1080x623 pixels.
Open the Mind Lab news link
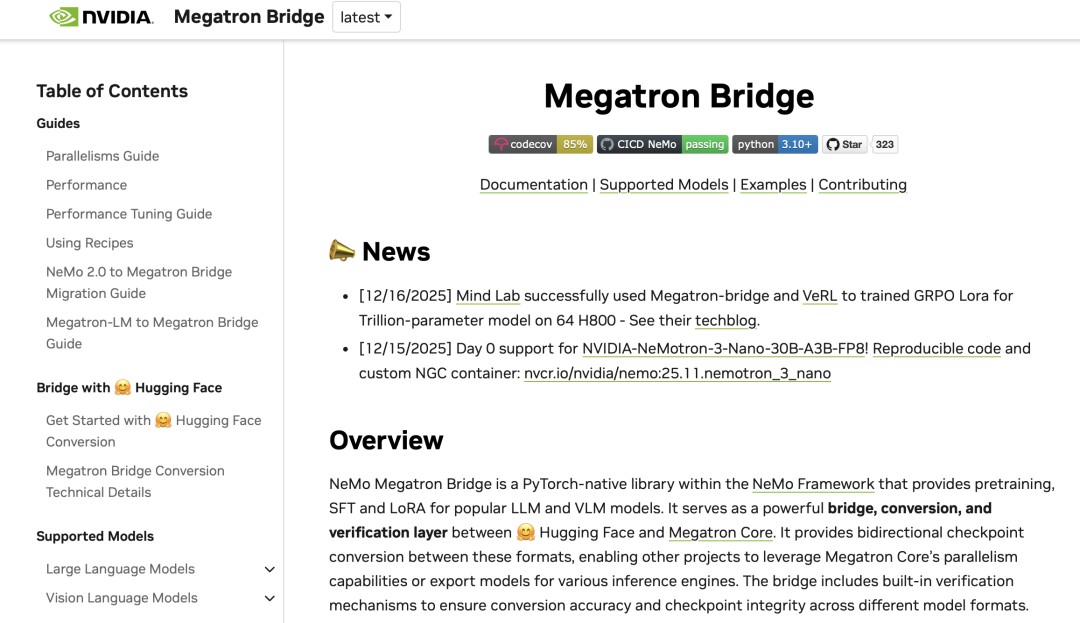487,296
